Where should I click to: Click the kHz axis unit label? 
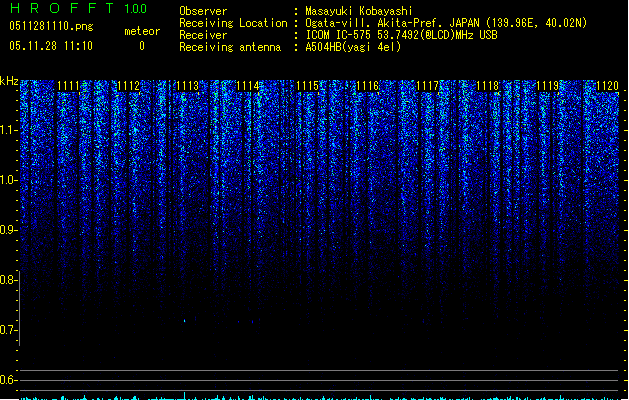coord(9,81)
